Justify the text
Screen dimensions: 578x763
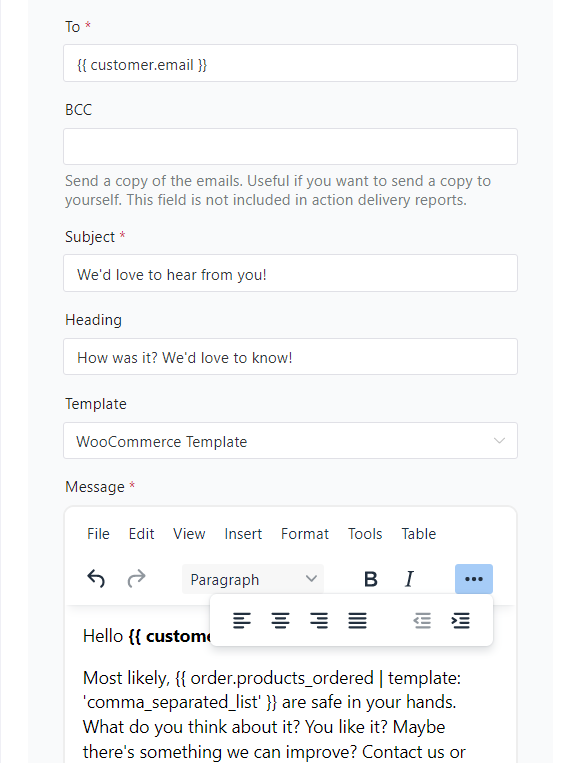click(x=357, y=620)
